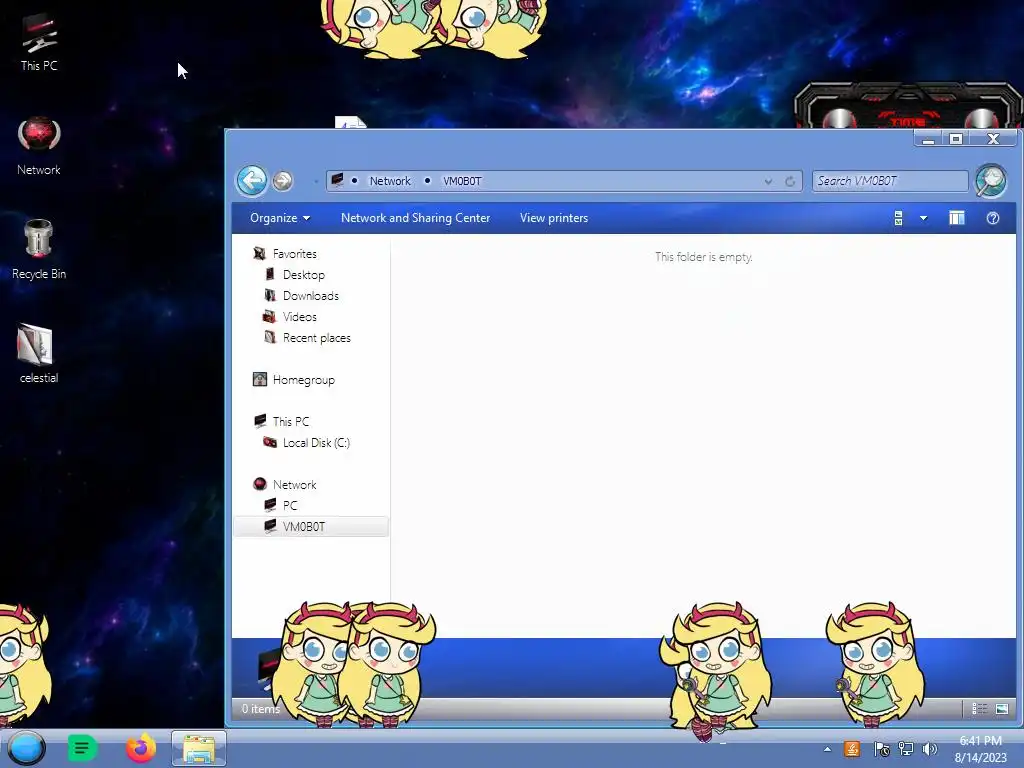The width and height of the screenshot is (1024, 768).
Task: Open Network and Sharing Center
Action: [x=415, y=218]
